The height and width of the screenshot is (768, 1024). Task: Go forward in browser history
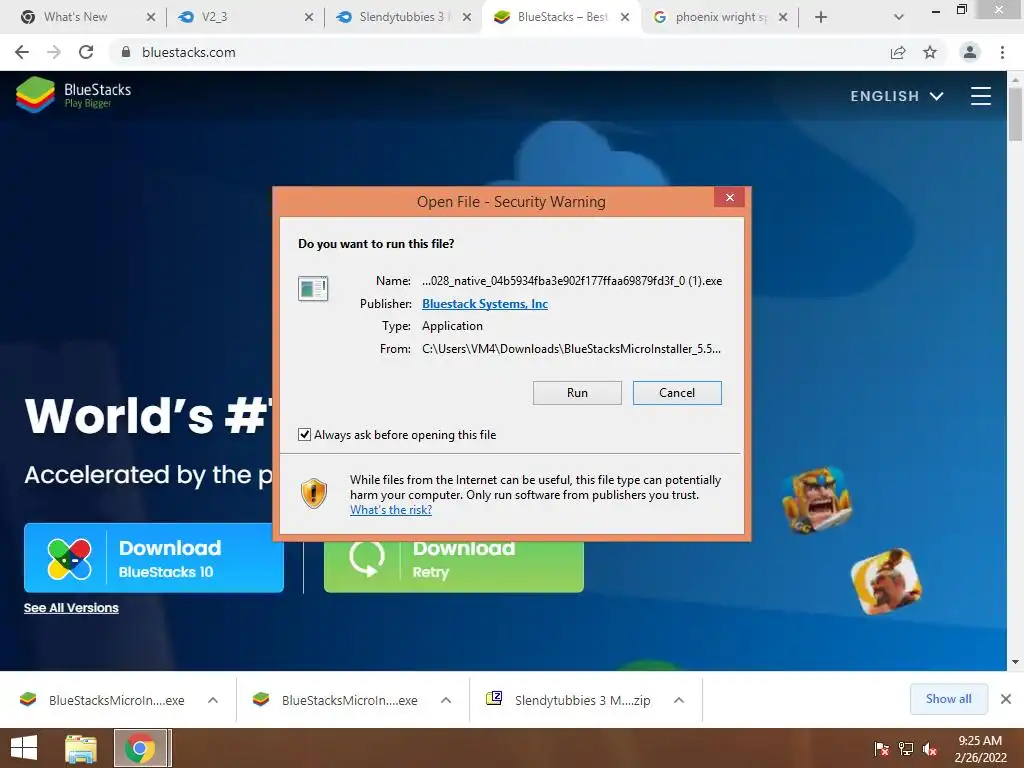(x=54, y=52)
